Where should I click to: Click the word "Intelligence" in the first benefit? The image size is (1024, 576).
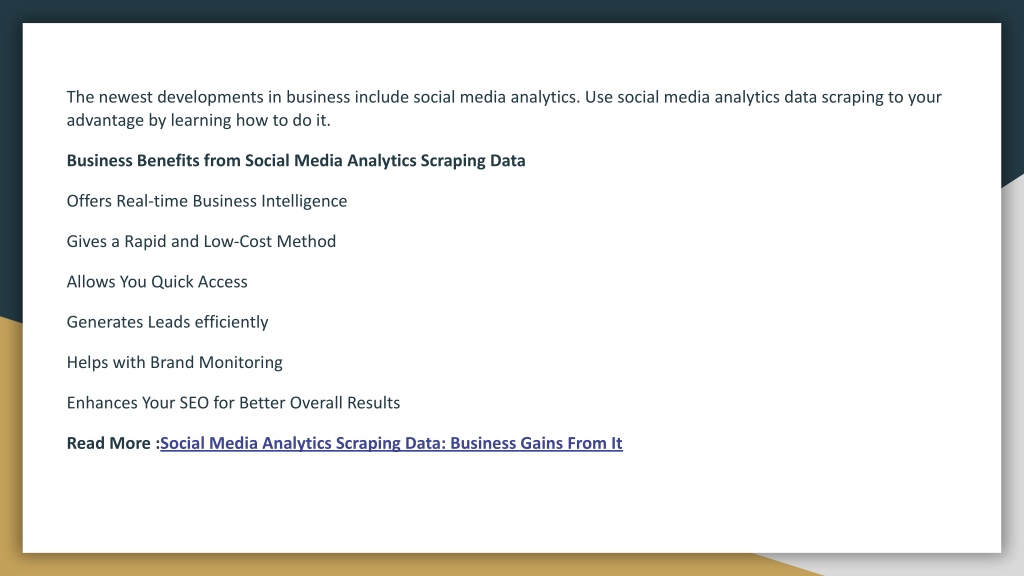[x=304, y=201]
